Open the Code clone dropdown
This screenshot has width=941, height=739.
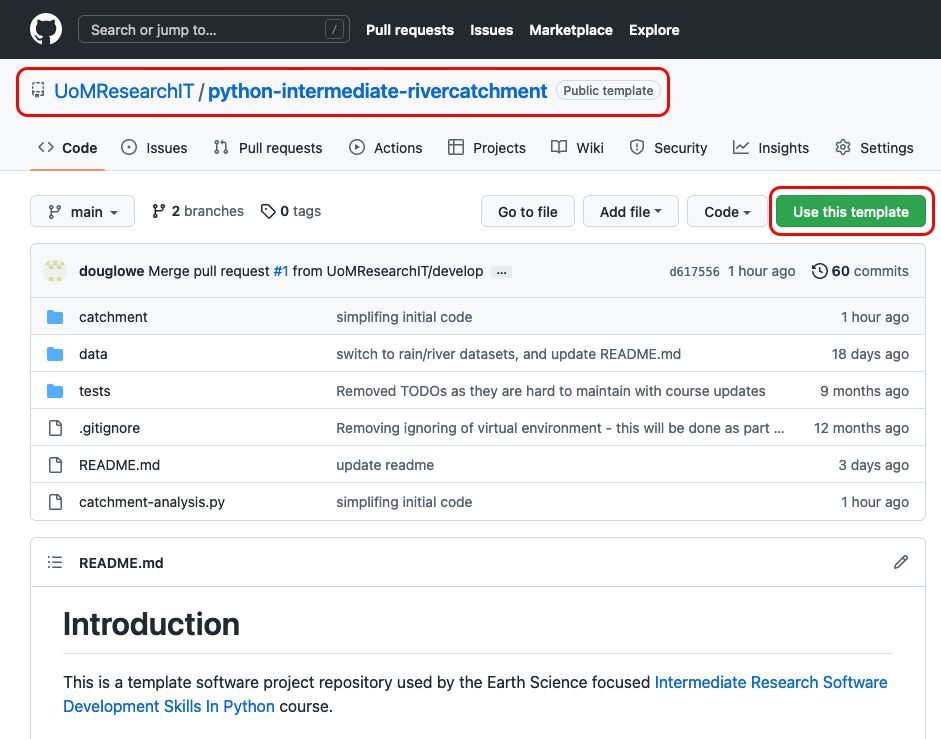(x=727, y=211)
